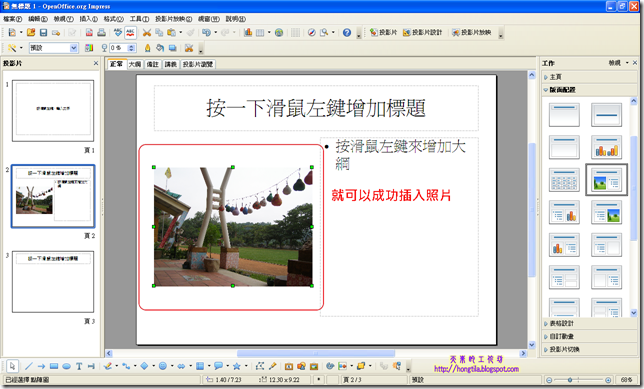The width and height of the screenshot is (644, 389).
Task: Open dropdown arrow next to Undo icon
Action: pyautogui.click(x=215, y=32)
